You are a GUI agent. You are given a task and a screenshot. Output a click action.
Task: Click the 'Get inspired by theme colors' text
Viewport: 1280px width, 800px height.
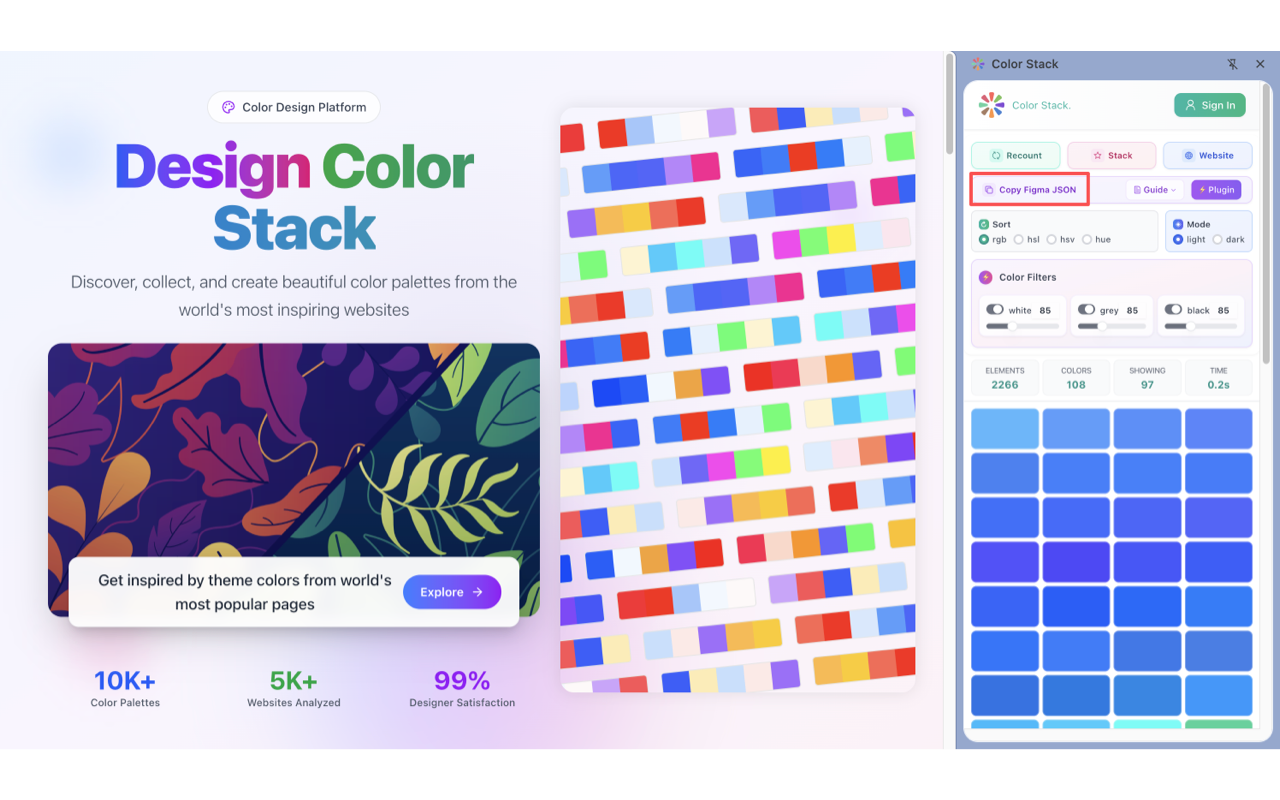coord(245,592)
